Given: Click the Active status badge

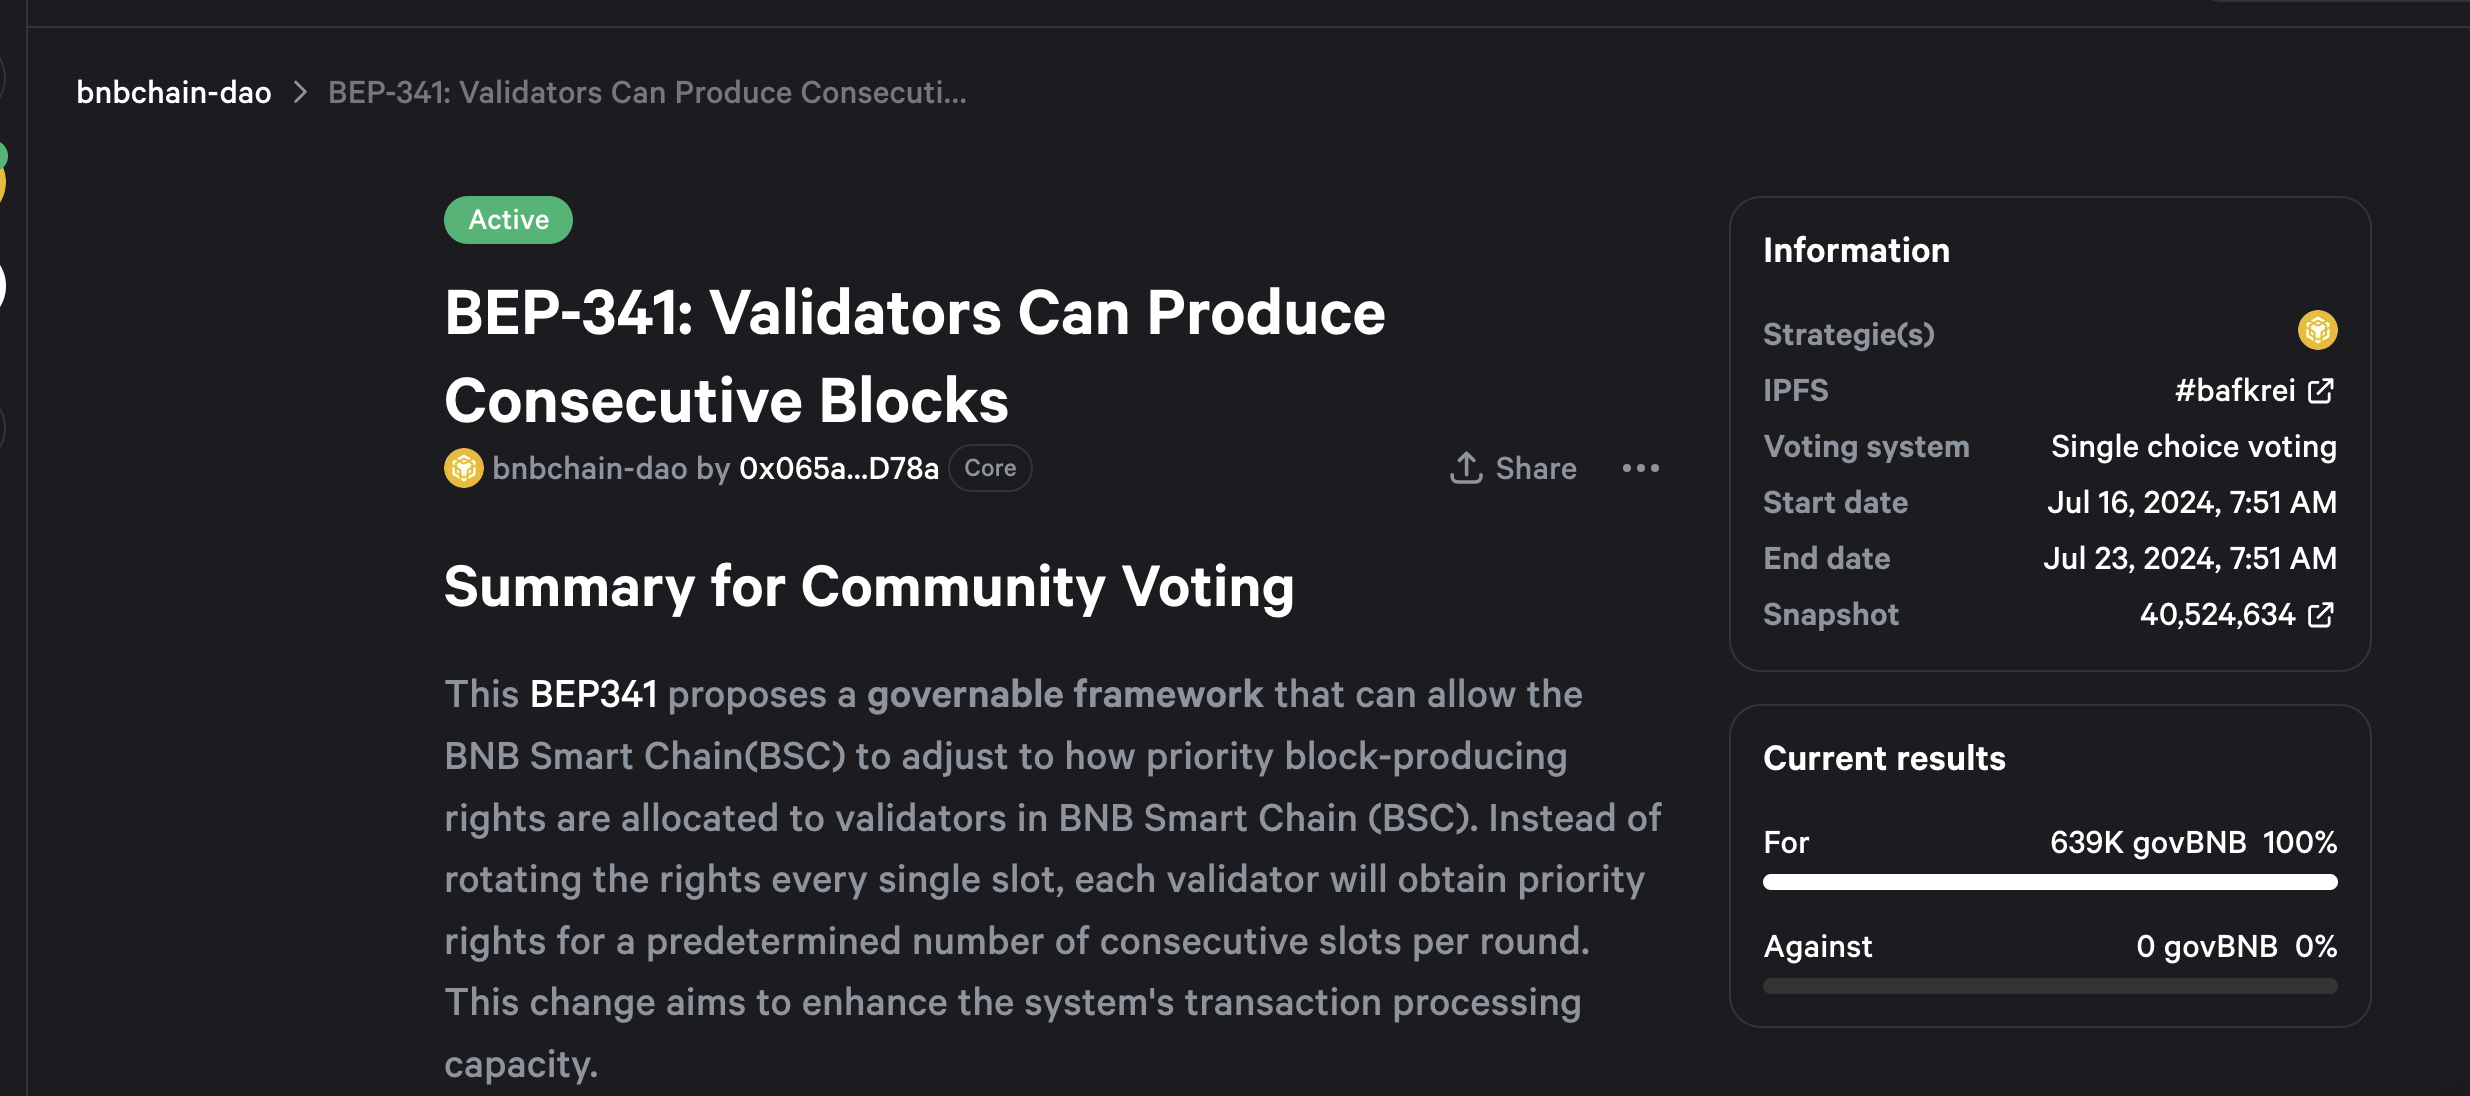Looking at the screenshot, I should click(x=508, y=220).
